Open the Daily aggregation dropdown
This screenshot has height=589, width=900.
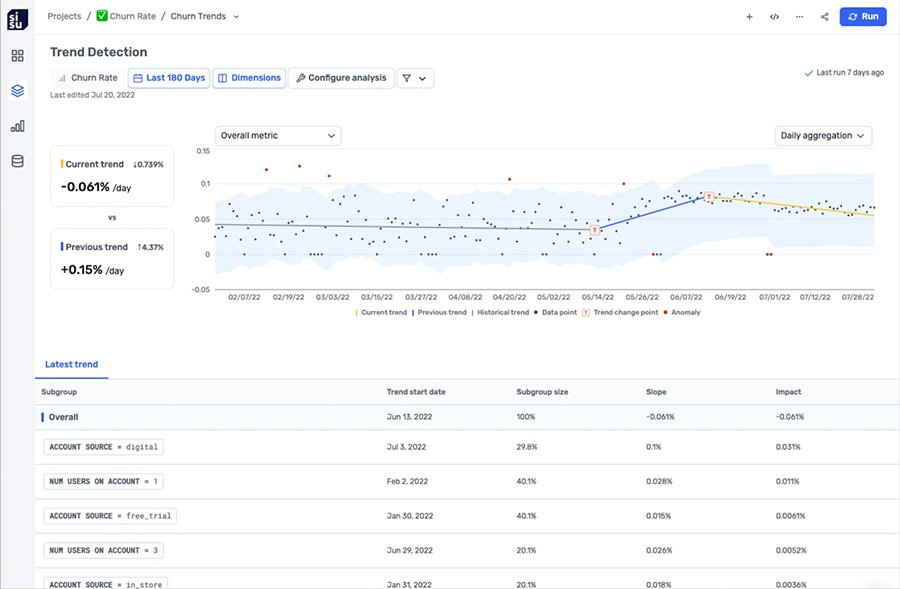(x=822, y=135)
